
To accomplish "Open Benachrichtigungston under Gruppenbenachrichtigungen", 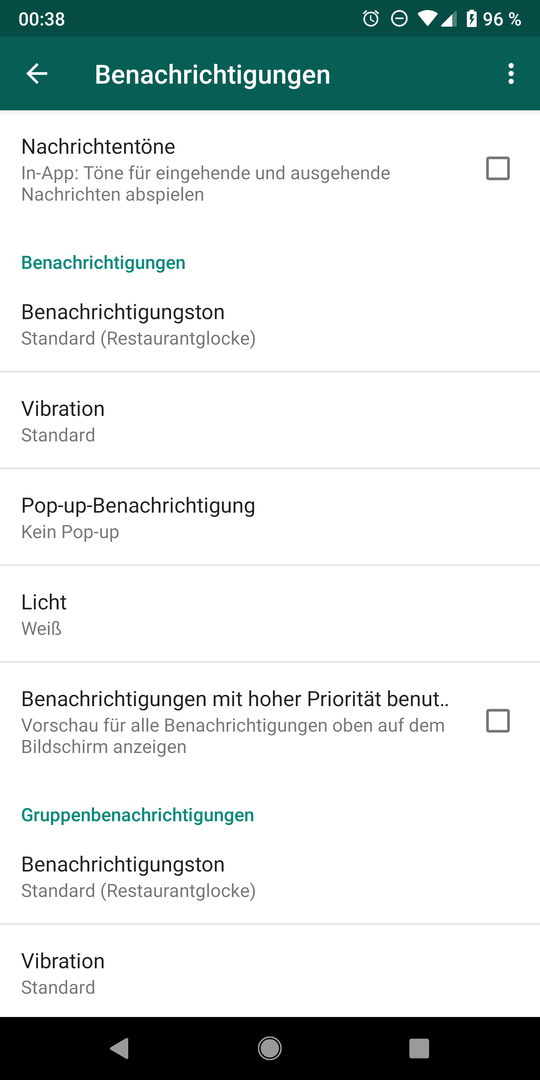I will pos(270,876).
